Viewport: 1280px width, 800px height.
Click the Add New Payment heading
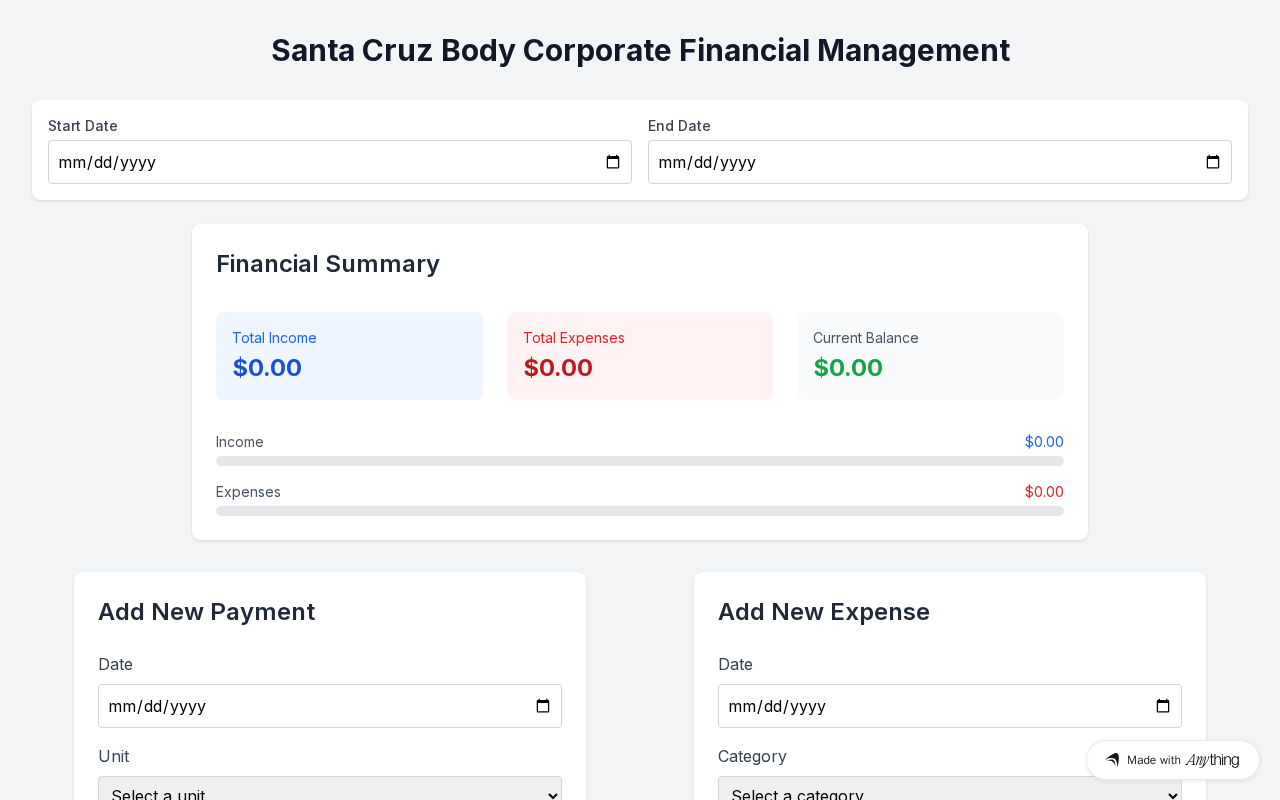207,612
